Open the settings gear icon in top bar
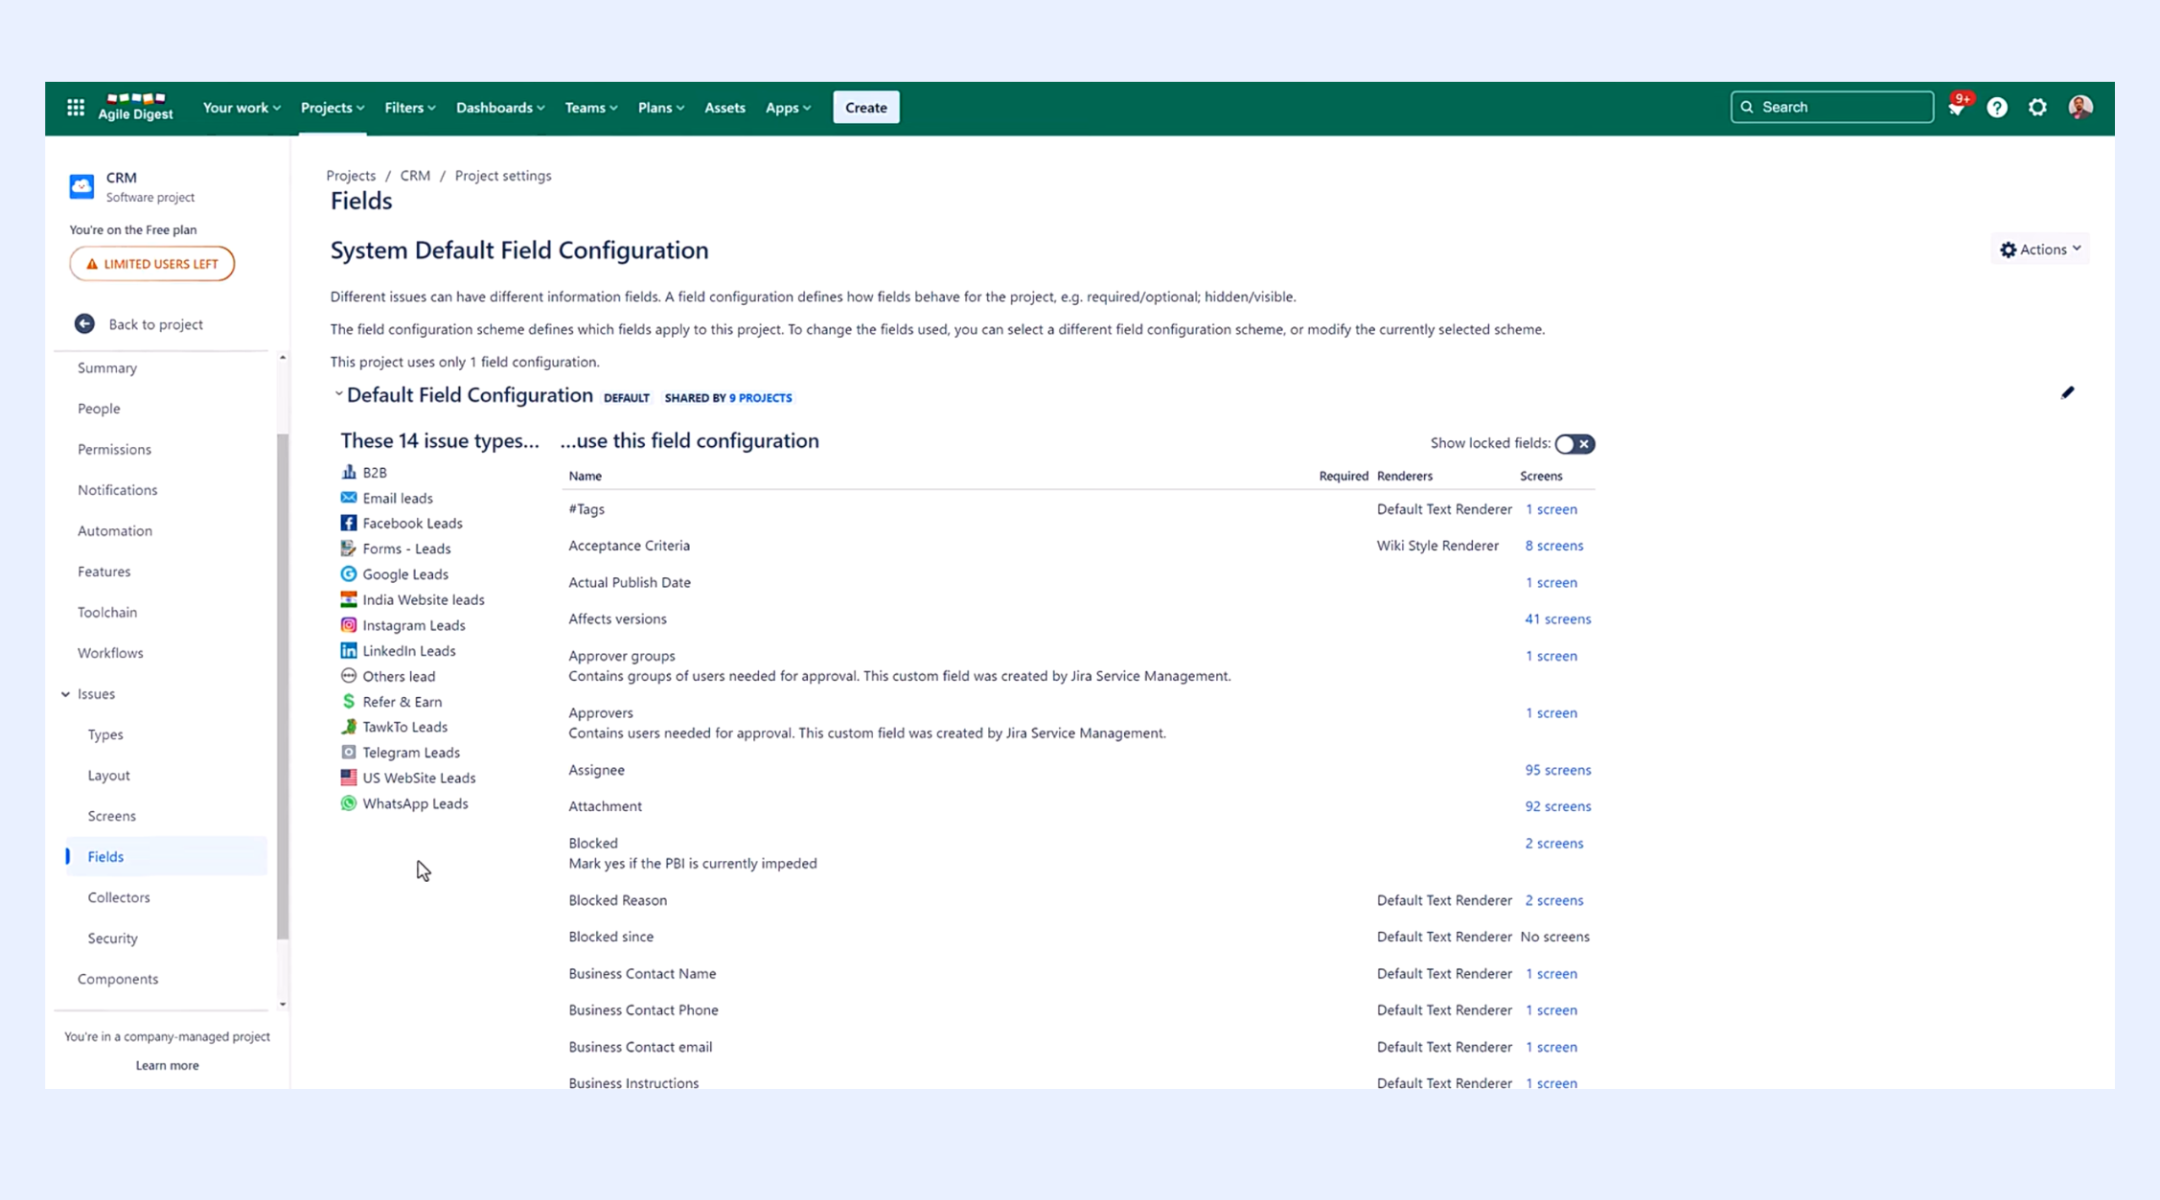This screenshot has height=1200, width=2160. coord(2038,107)
